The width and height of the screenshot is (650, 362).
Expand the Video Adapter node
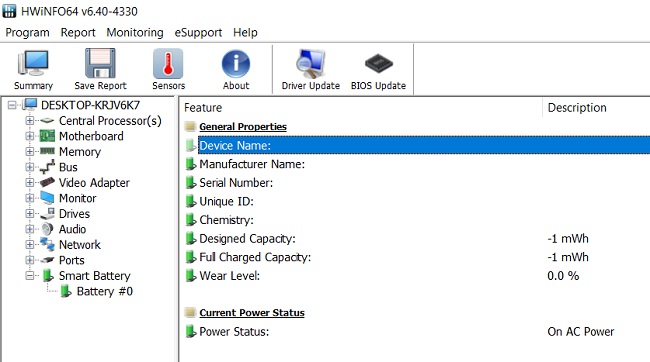point(30,182)
